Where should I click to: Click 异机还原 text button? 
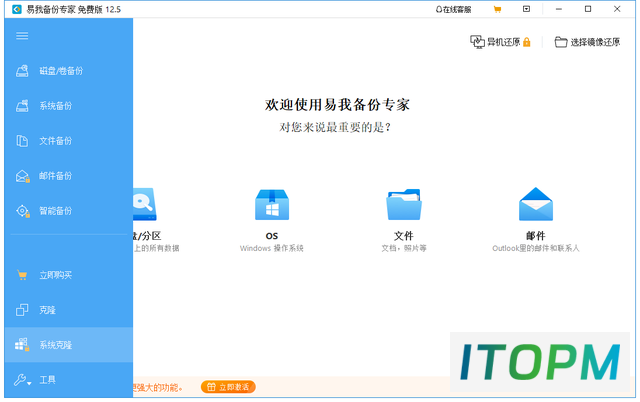(503, 42)
